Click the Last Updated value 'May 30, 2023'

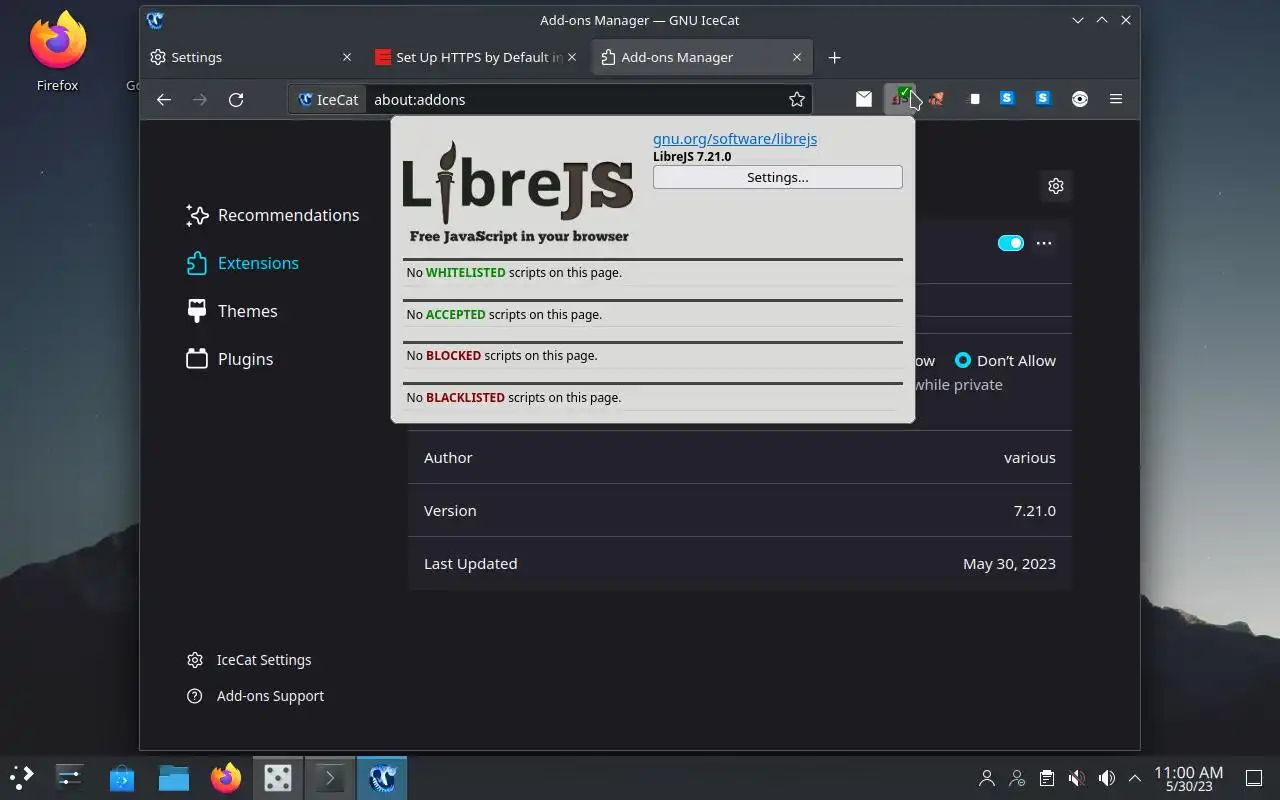[x=1009, y=563]
